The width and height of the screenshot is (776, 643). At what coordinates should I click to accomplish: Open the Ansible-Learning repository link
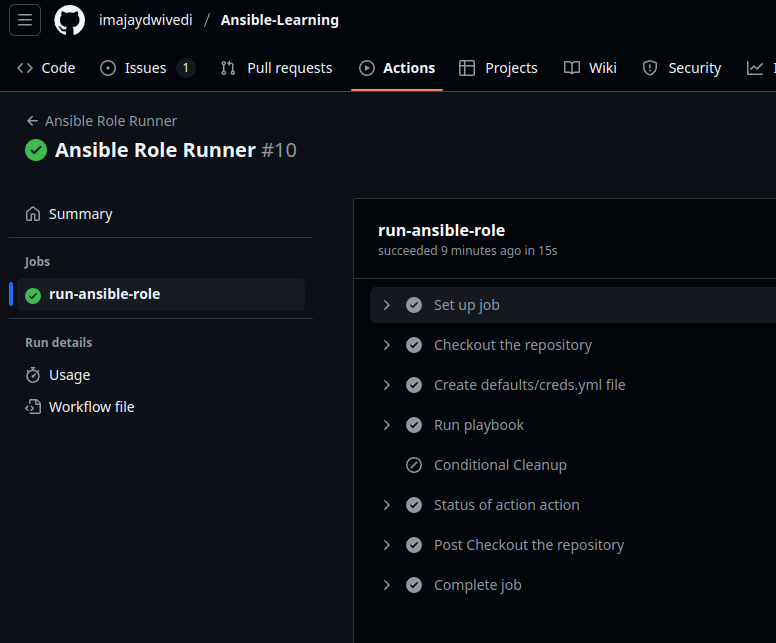click(x=280, y=20)
